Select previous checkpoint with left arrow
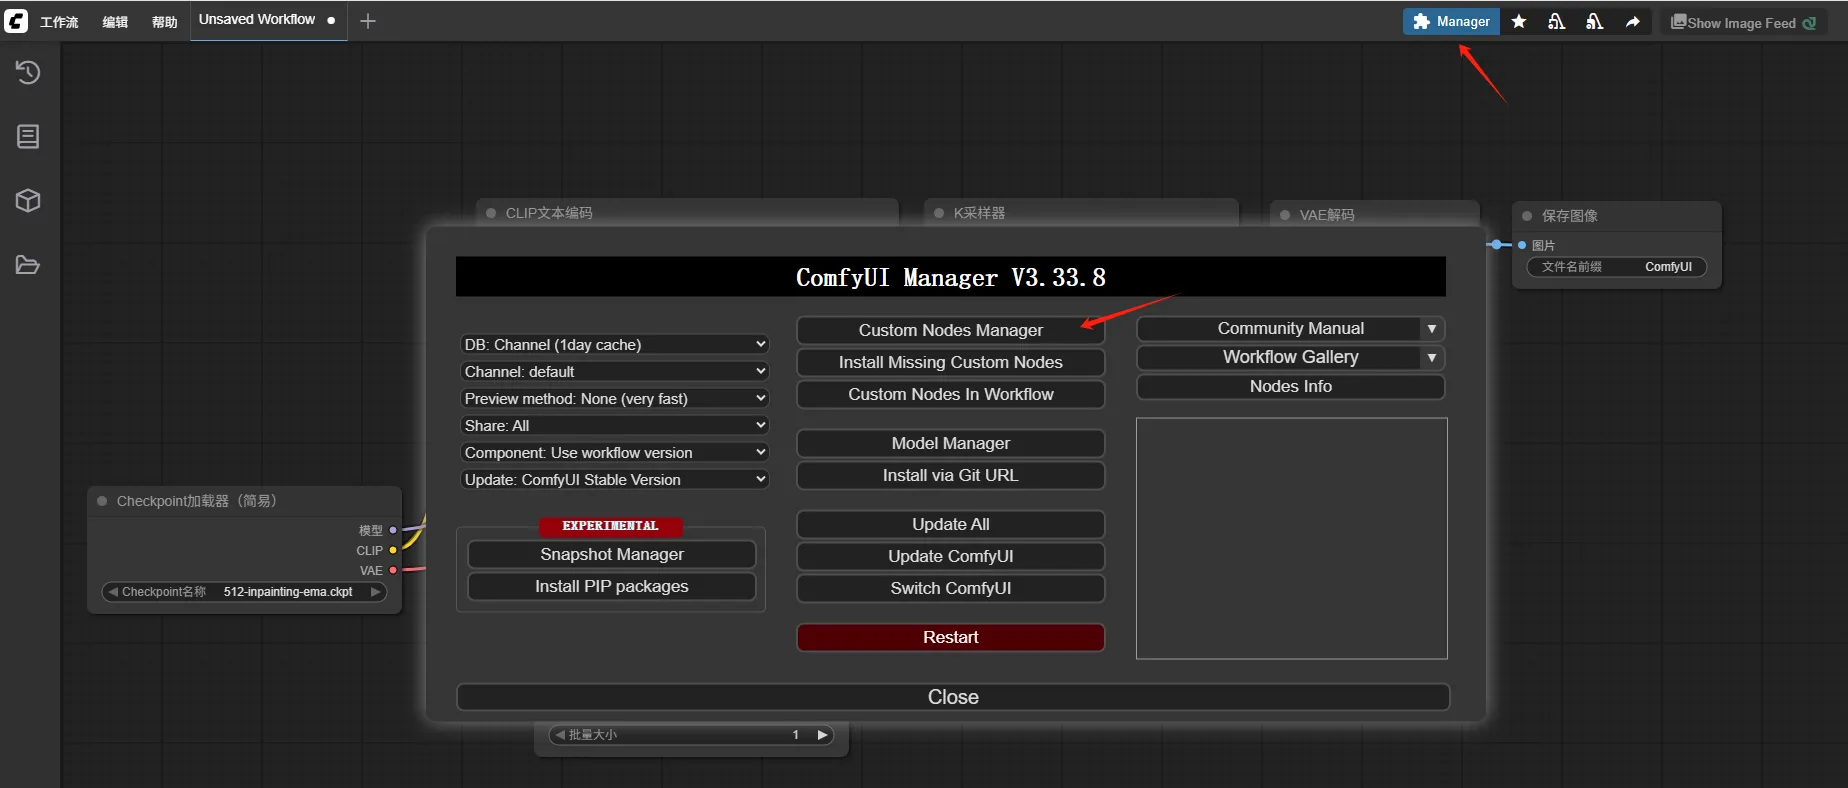This screenshot has height=788, width=1848. click(x=113, y=592)
